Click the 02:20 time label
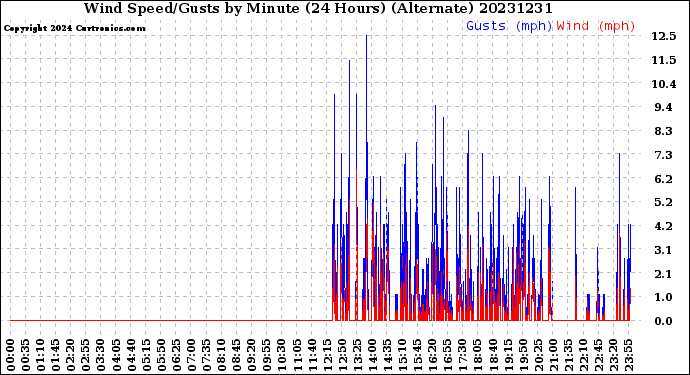This screenshot has width=690, height=375. [71, 355]
